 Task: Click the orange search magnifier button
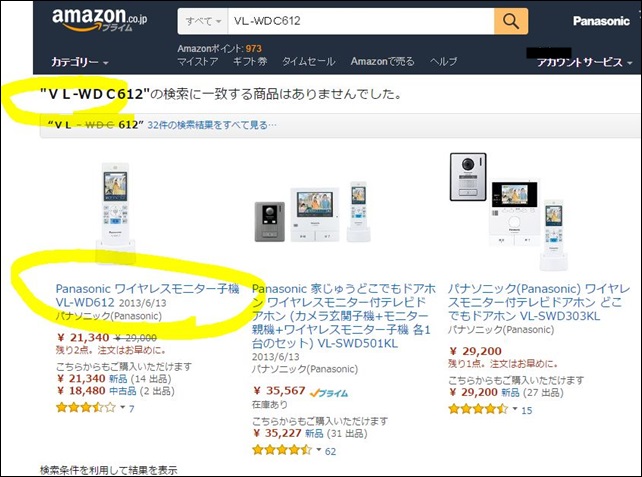tap(511, 21)
